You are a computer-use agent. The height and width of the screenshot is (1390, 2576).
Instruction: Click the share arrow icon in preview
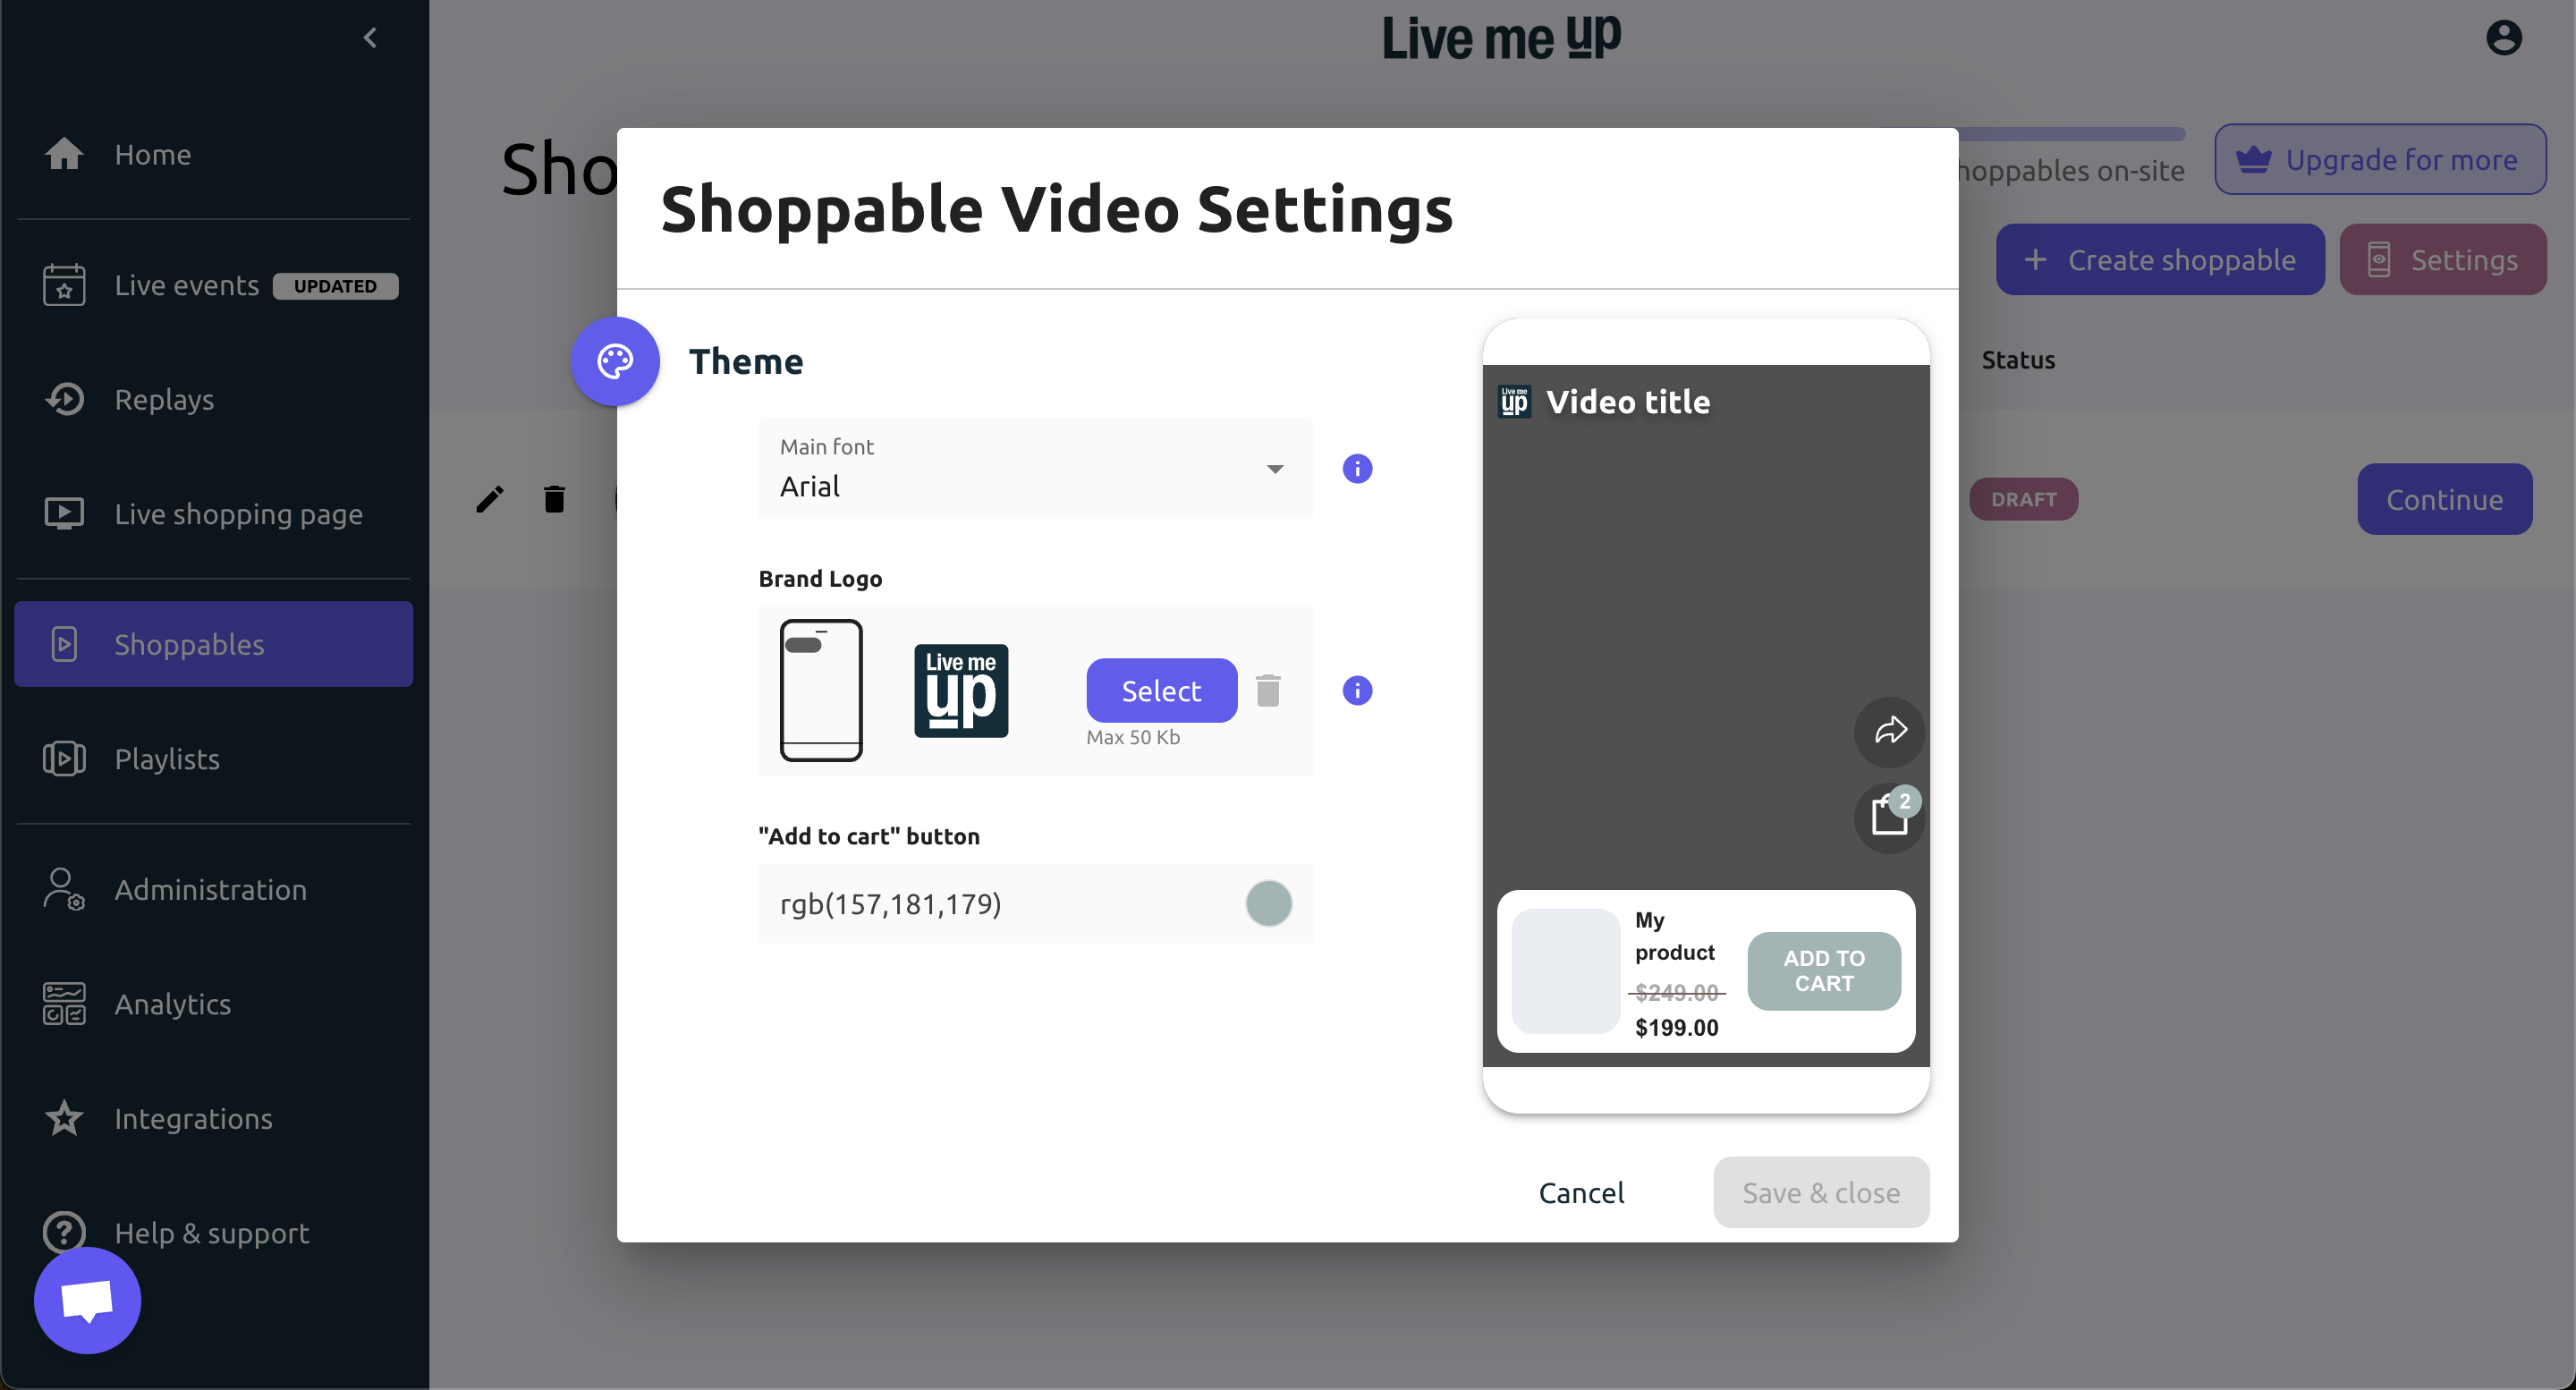[1889, 730]
